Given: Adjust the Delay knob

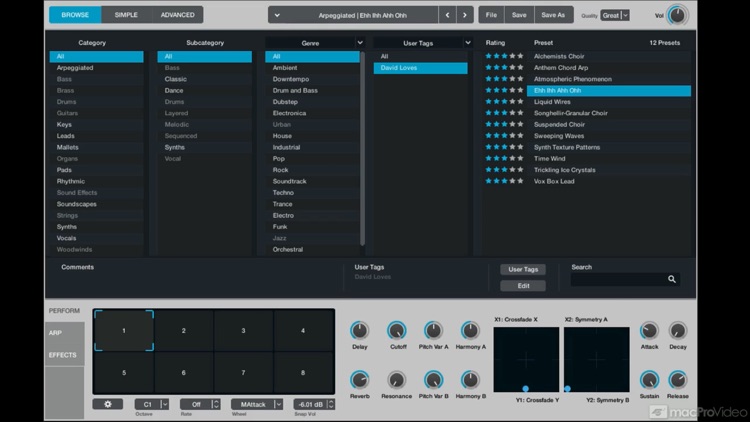Looking at the screenshot, I should (x=359, y=331).
